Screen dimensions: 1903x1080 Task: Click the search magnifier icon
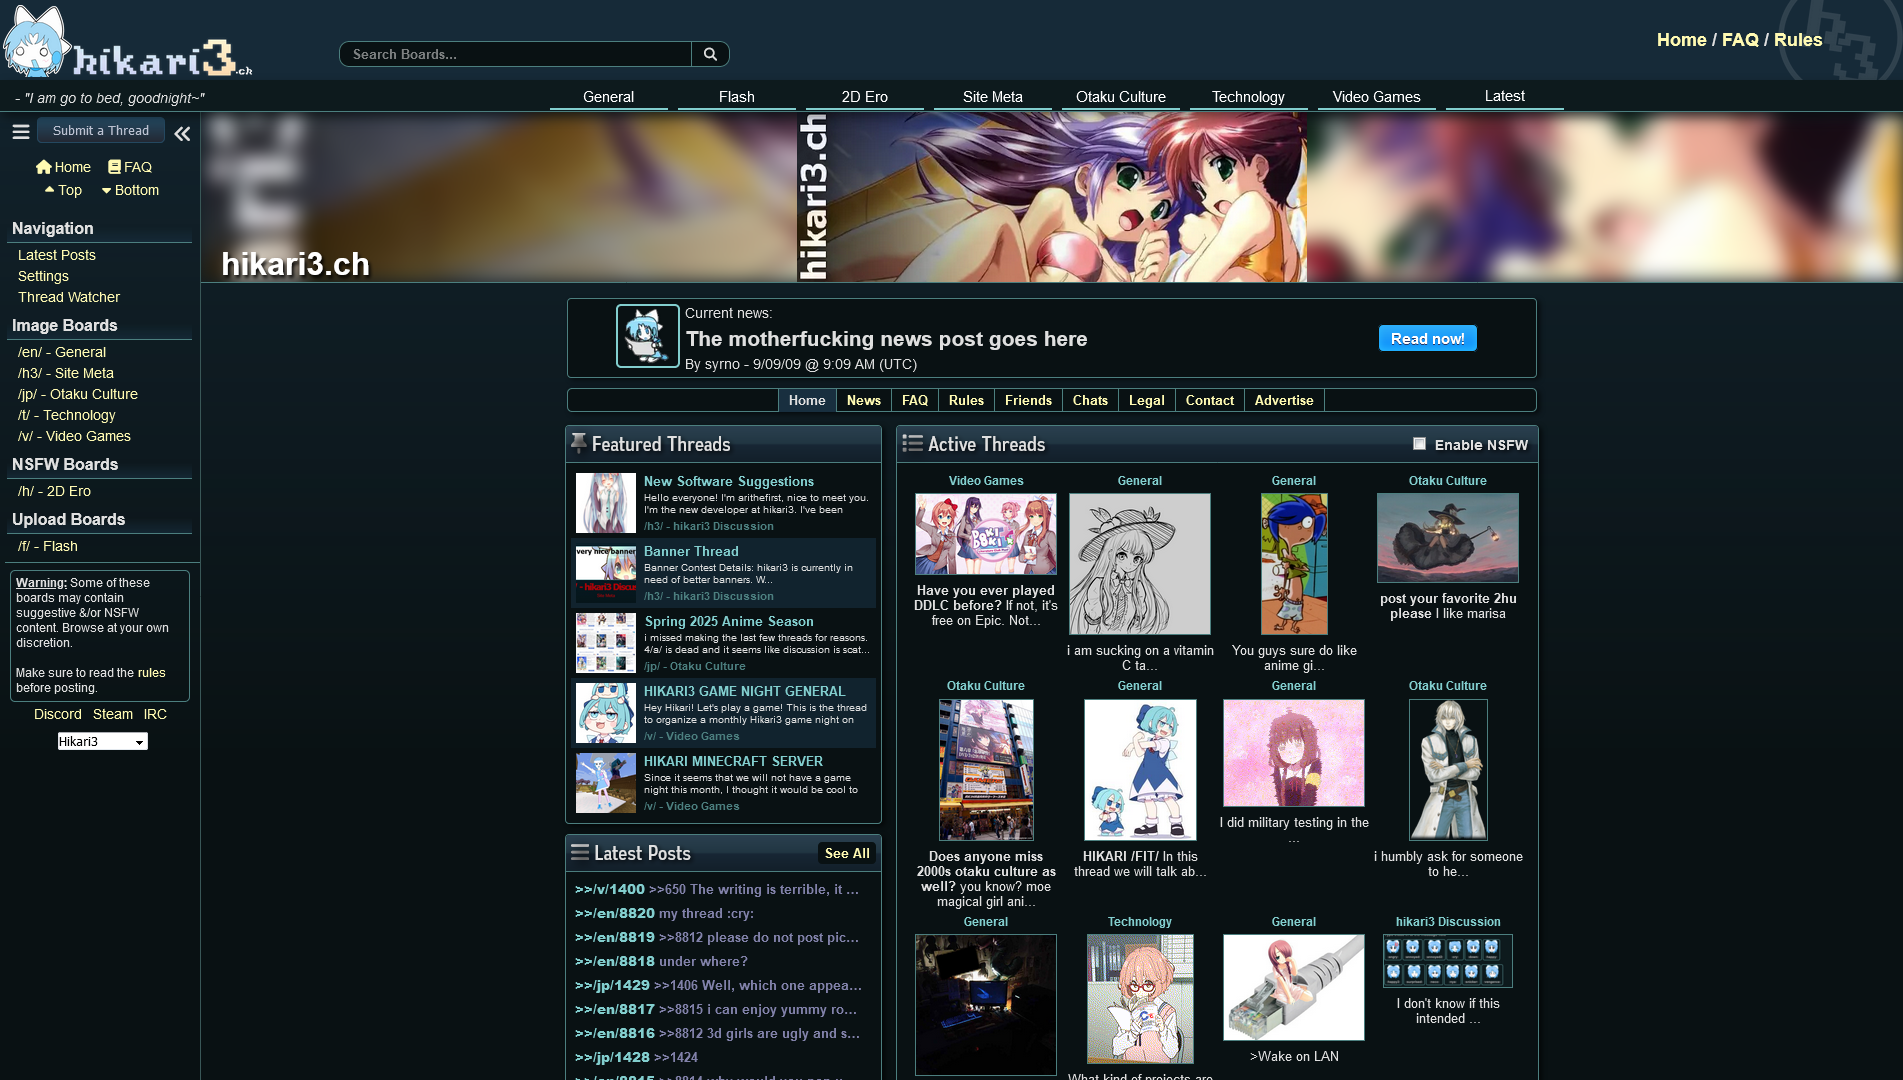point(710,54)
